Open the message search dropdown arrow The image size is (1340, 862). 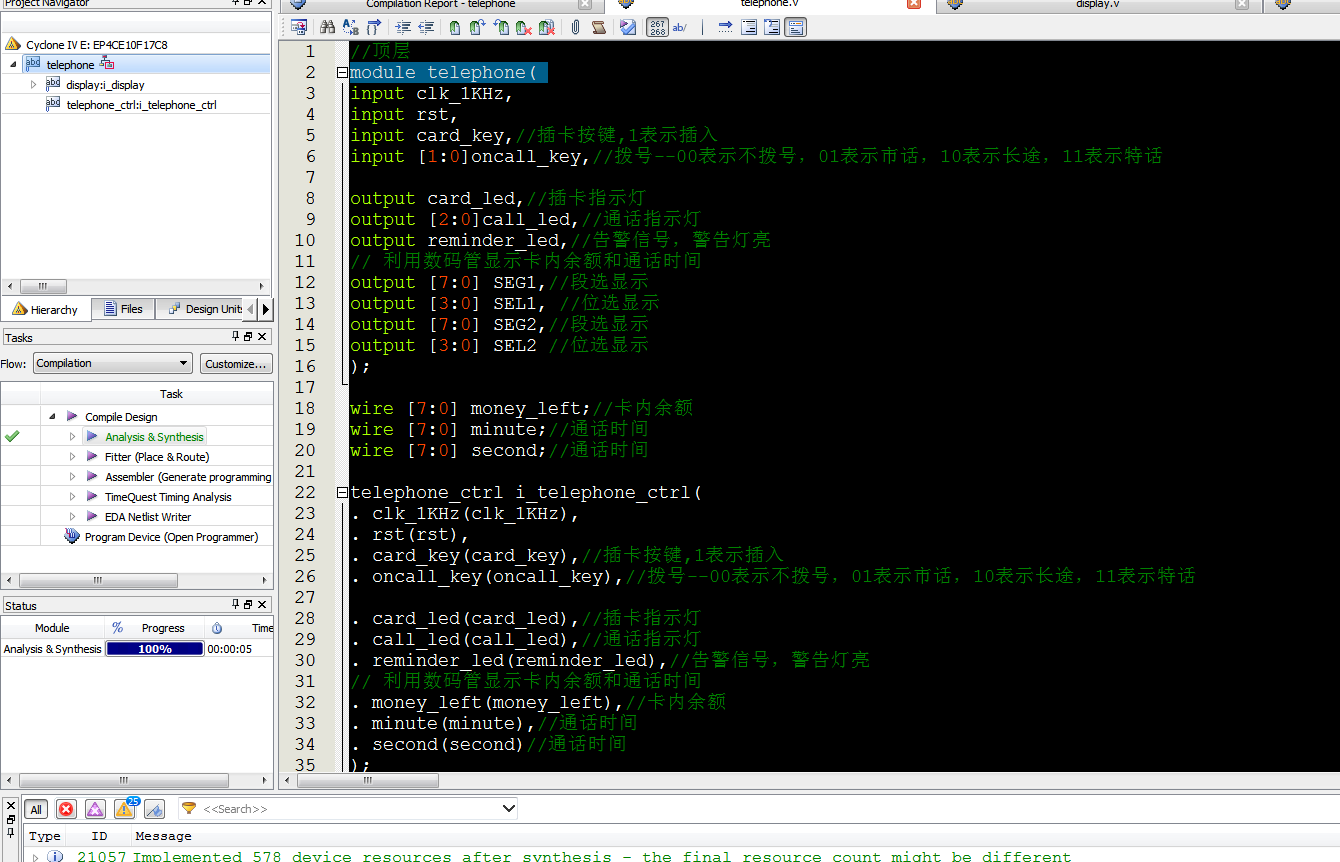[508, 808]
